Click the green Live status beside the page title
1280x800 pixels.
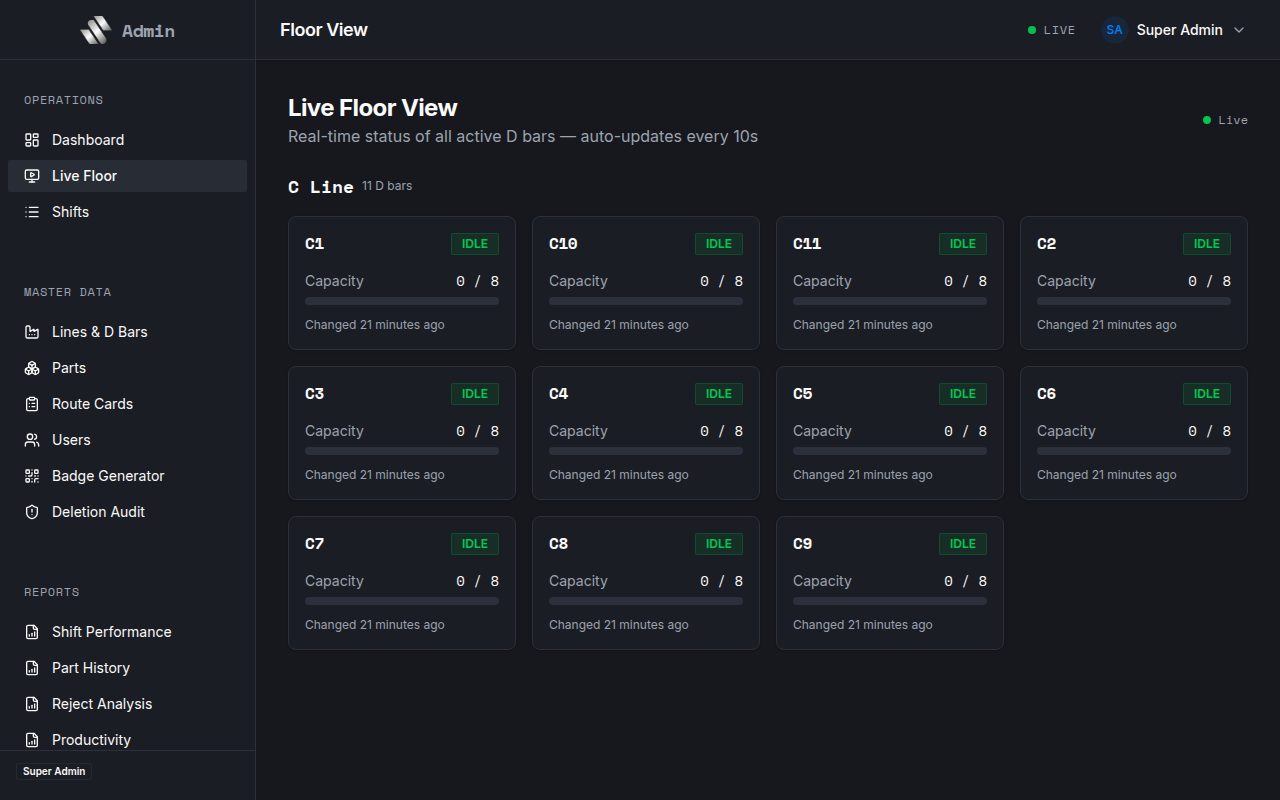[x=1225, y=120]
